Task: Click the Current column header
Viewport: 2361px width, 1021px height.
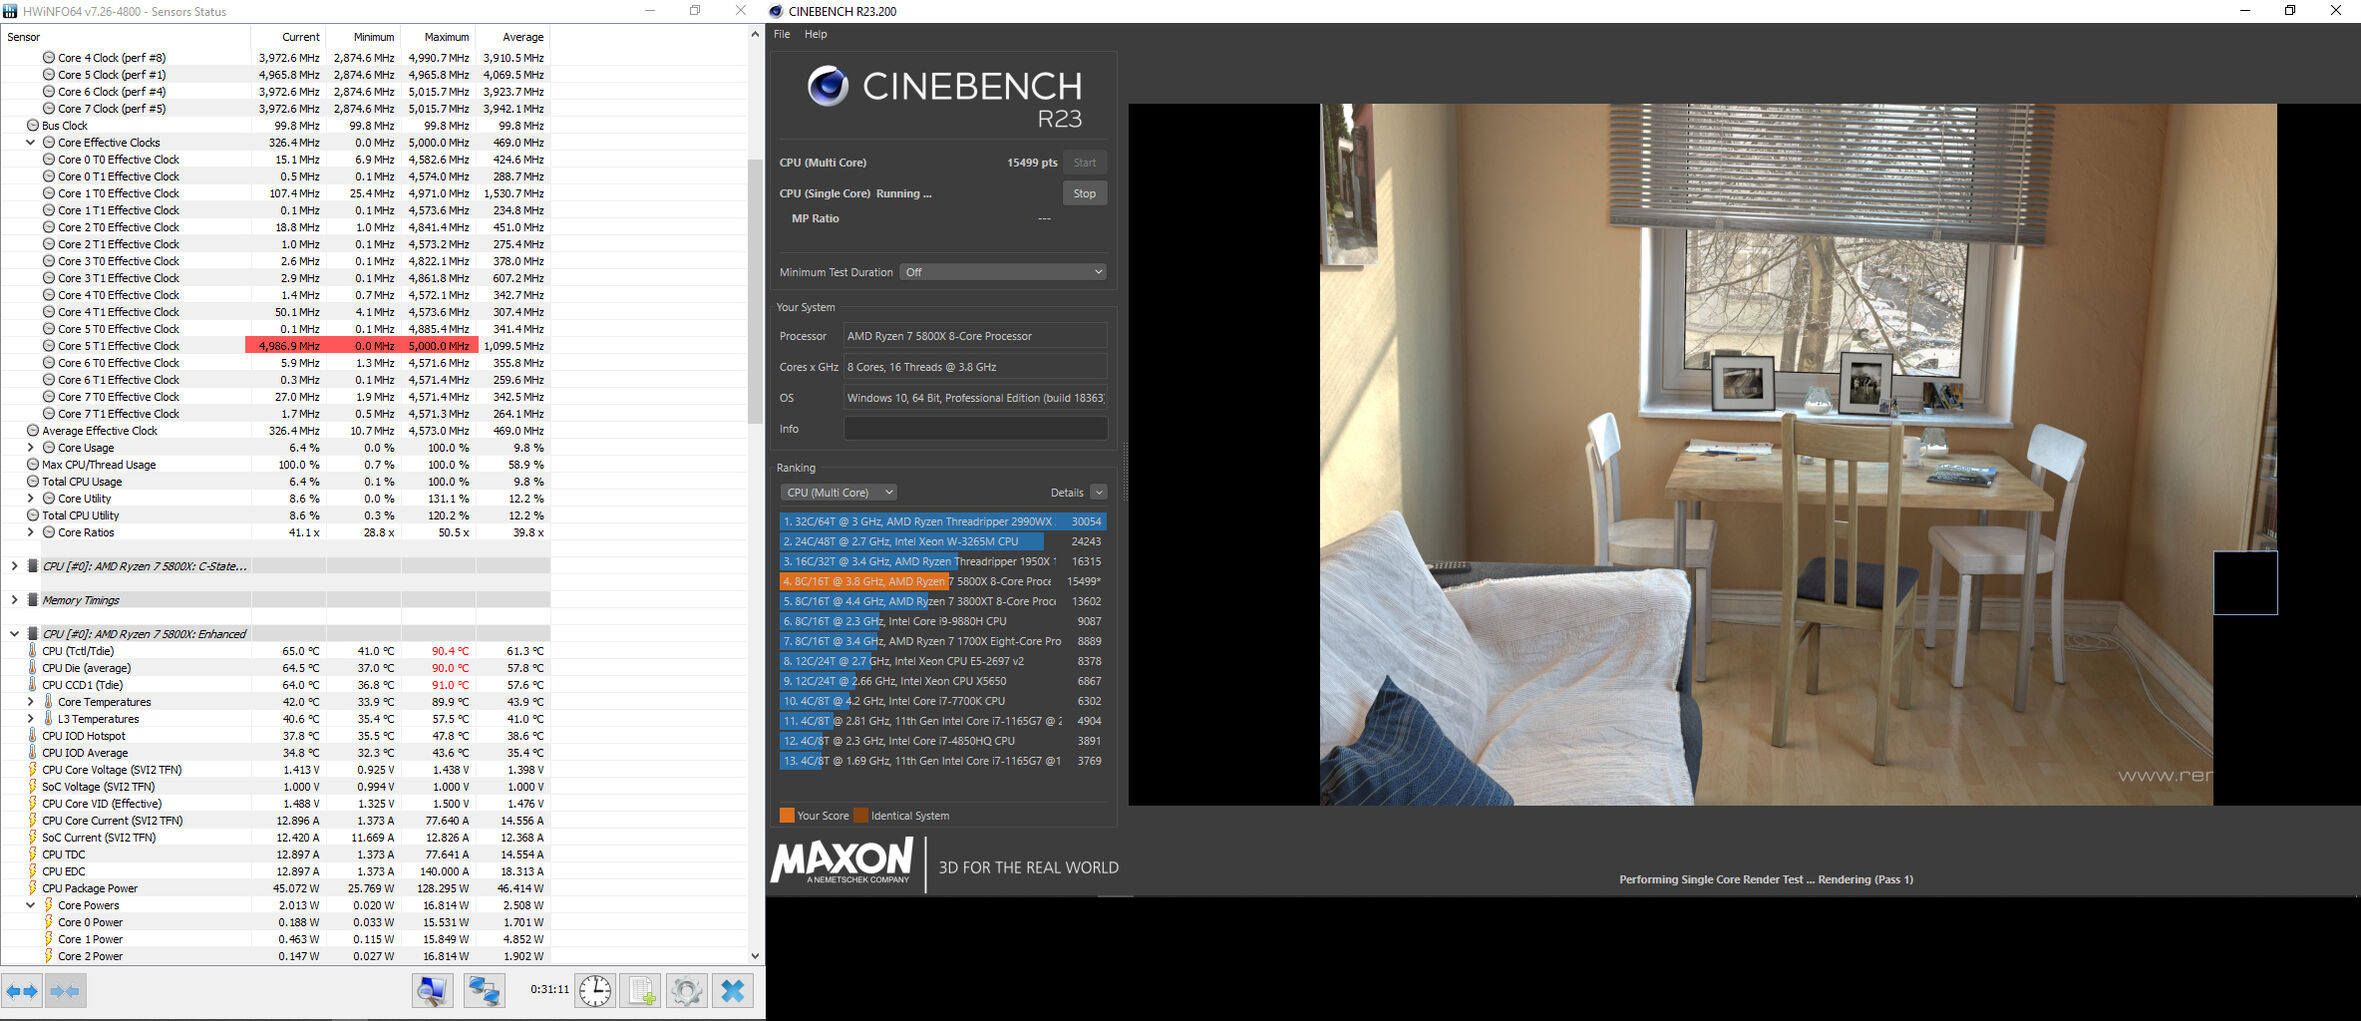Action: [288, 37]
